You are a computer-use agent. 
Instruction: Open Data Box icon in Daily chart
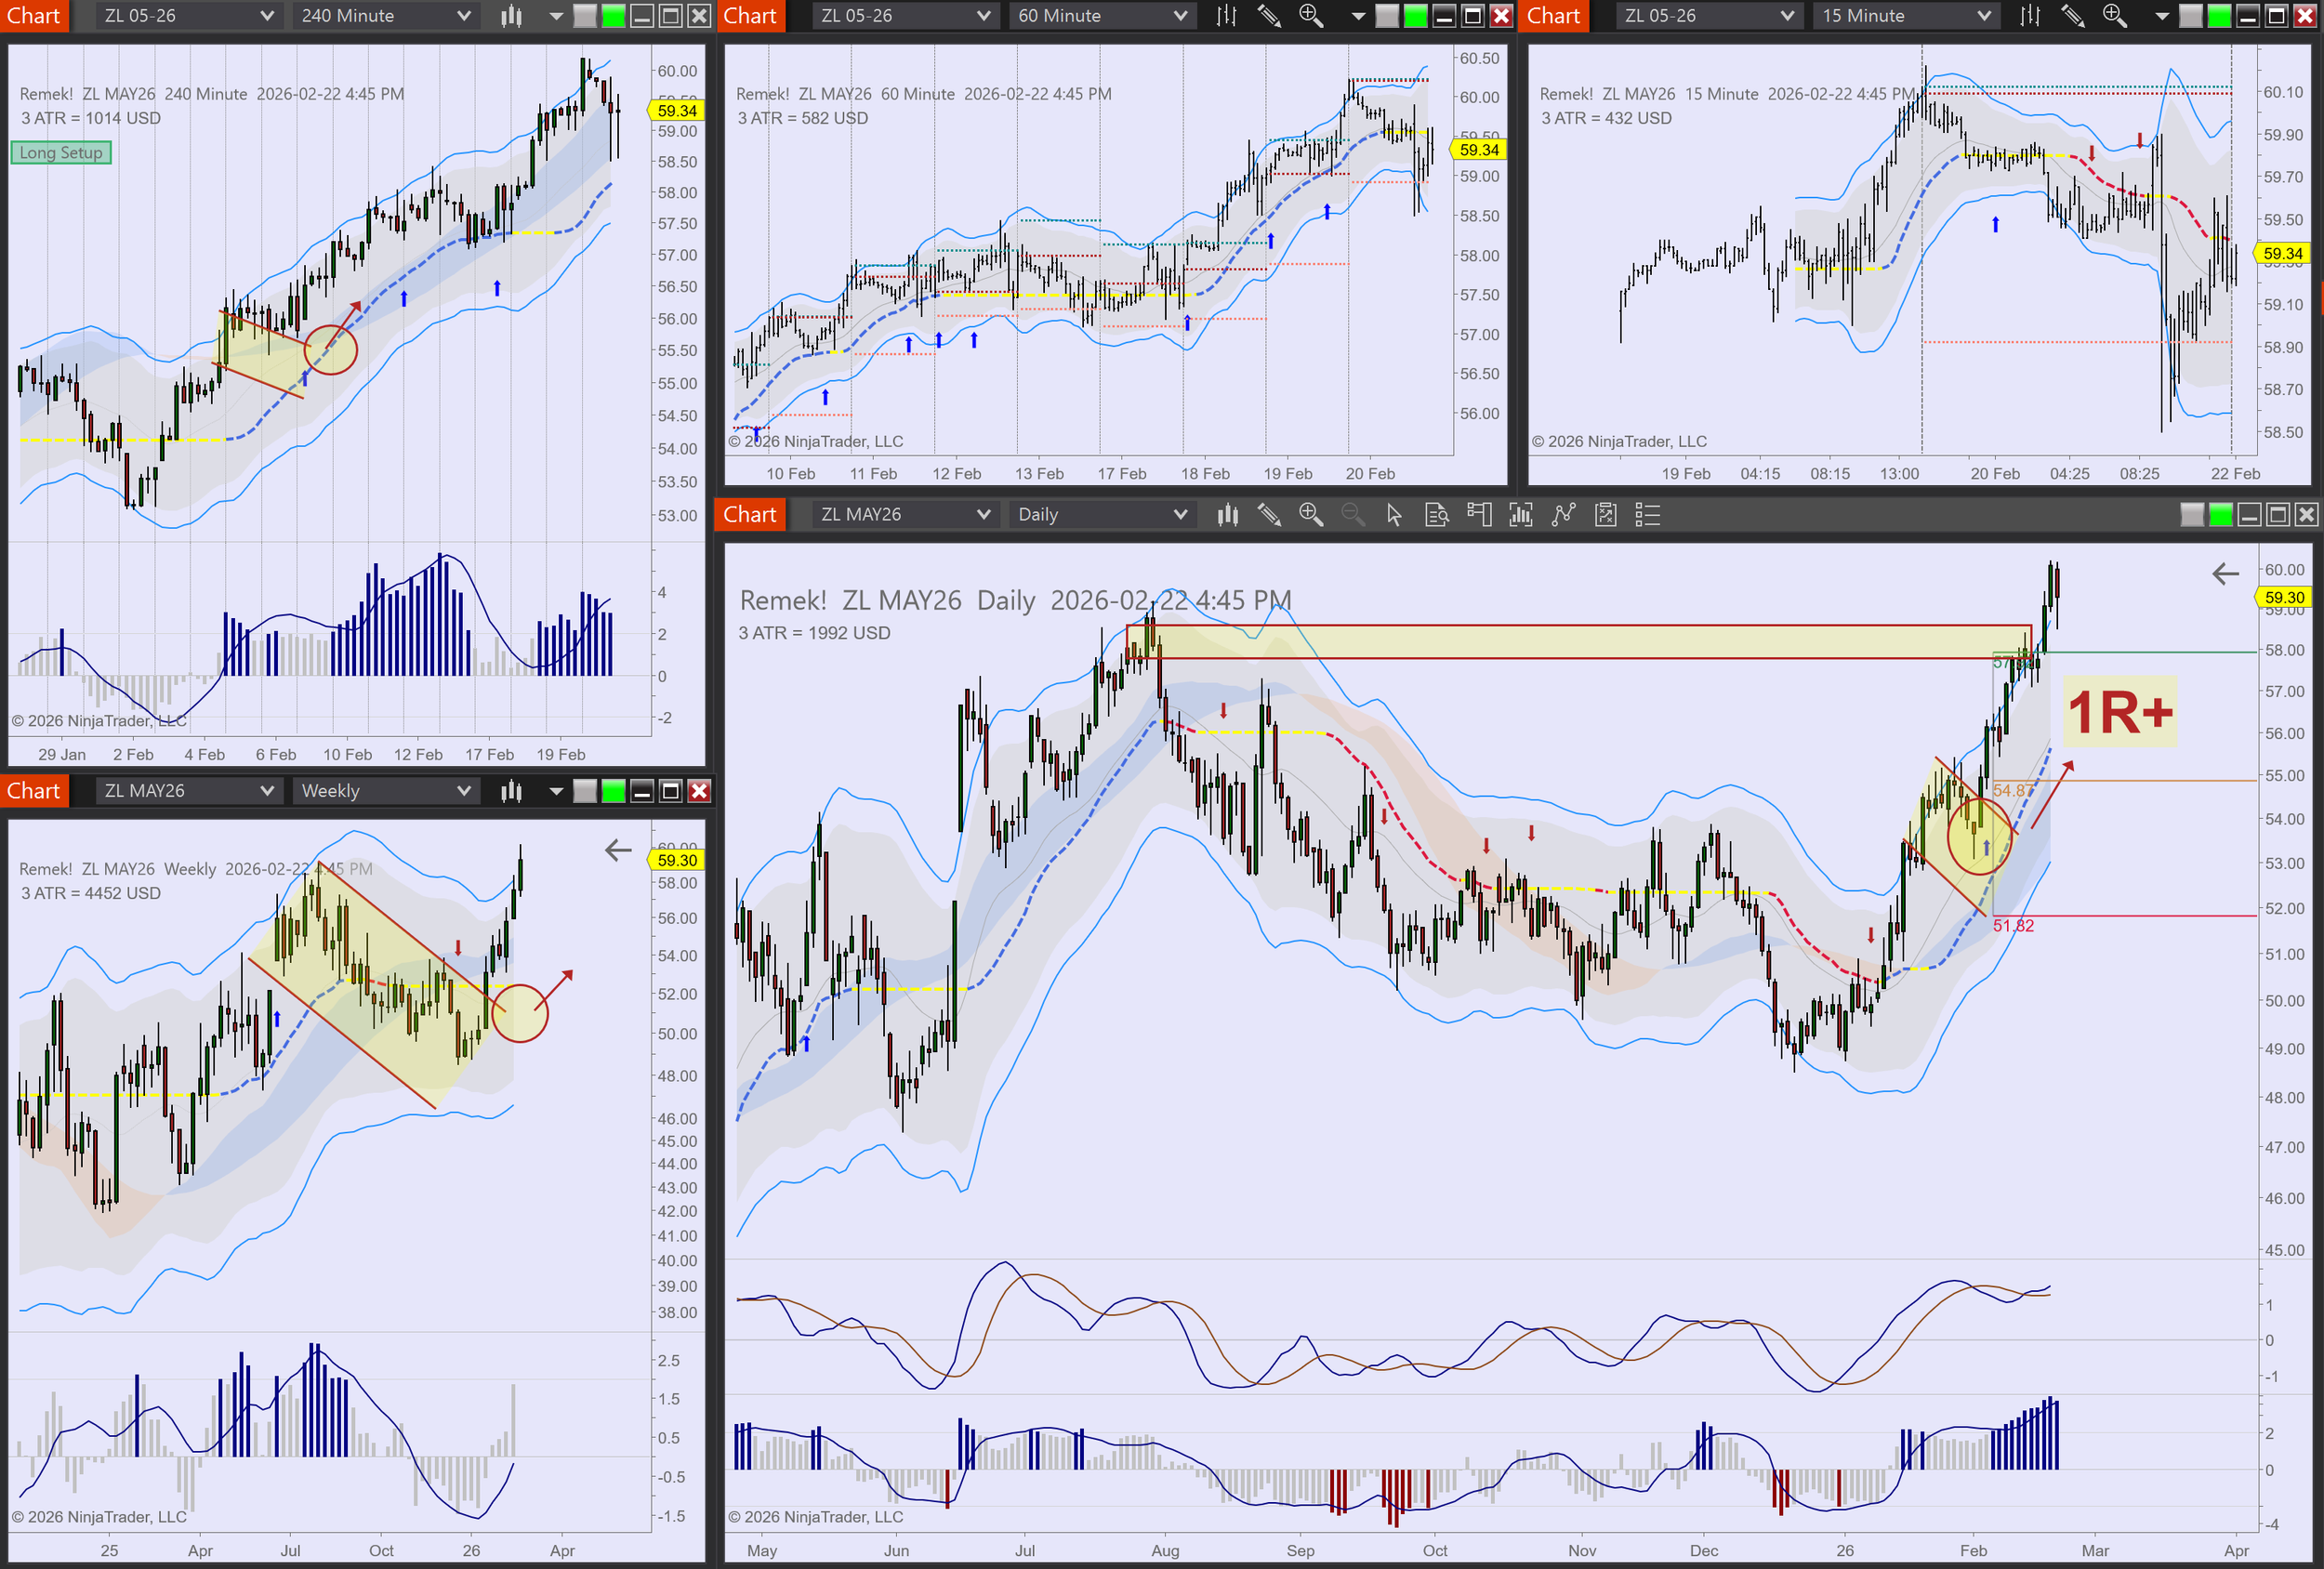(1436, 515)
